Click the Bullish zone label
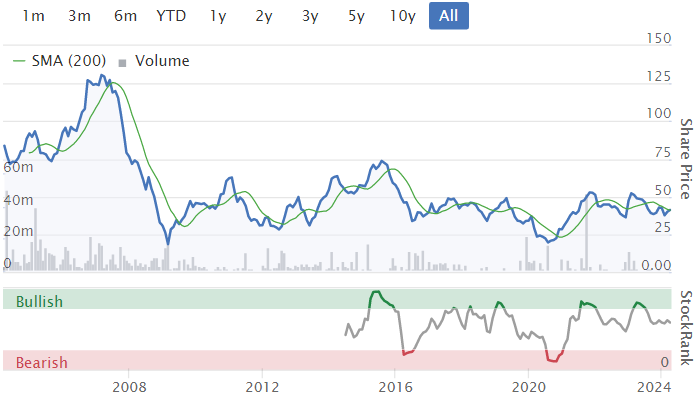The image size is (700, 394). click(x=39, y=302)
